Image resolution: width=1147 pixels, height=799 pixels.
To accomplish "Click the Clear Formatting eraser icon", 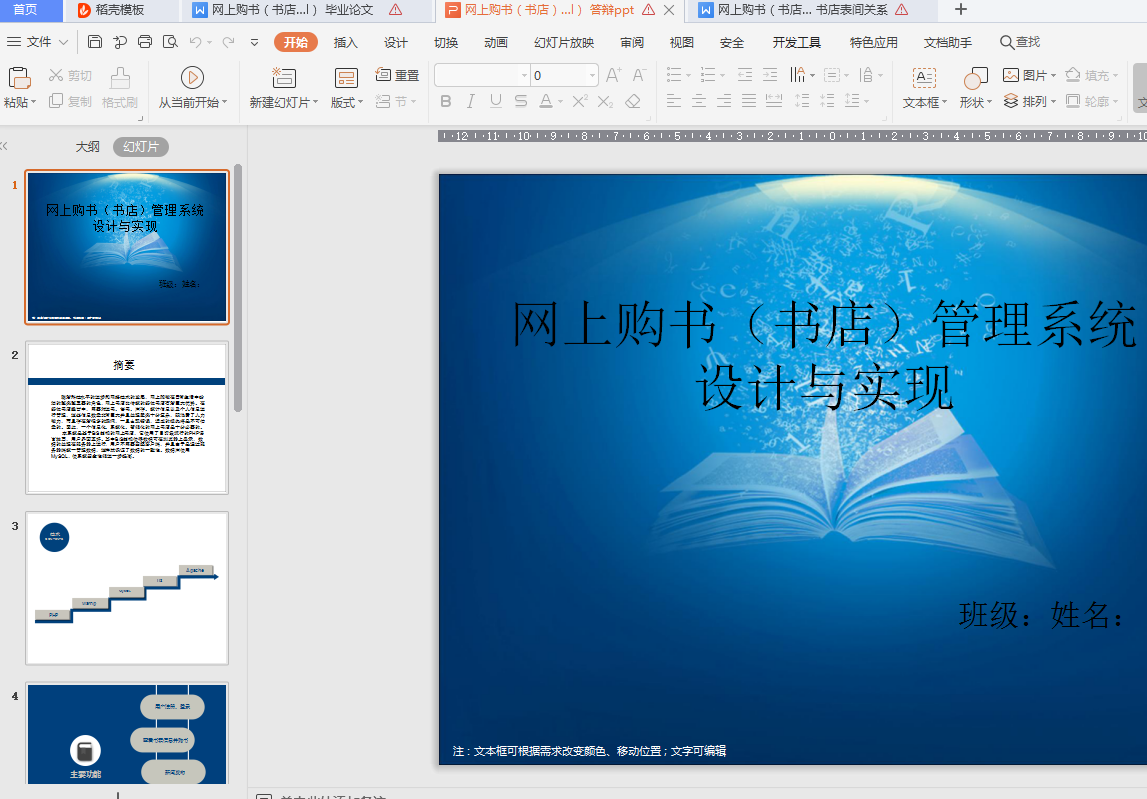I will (x=633, y=101).
